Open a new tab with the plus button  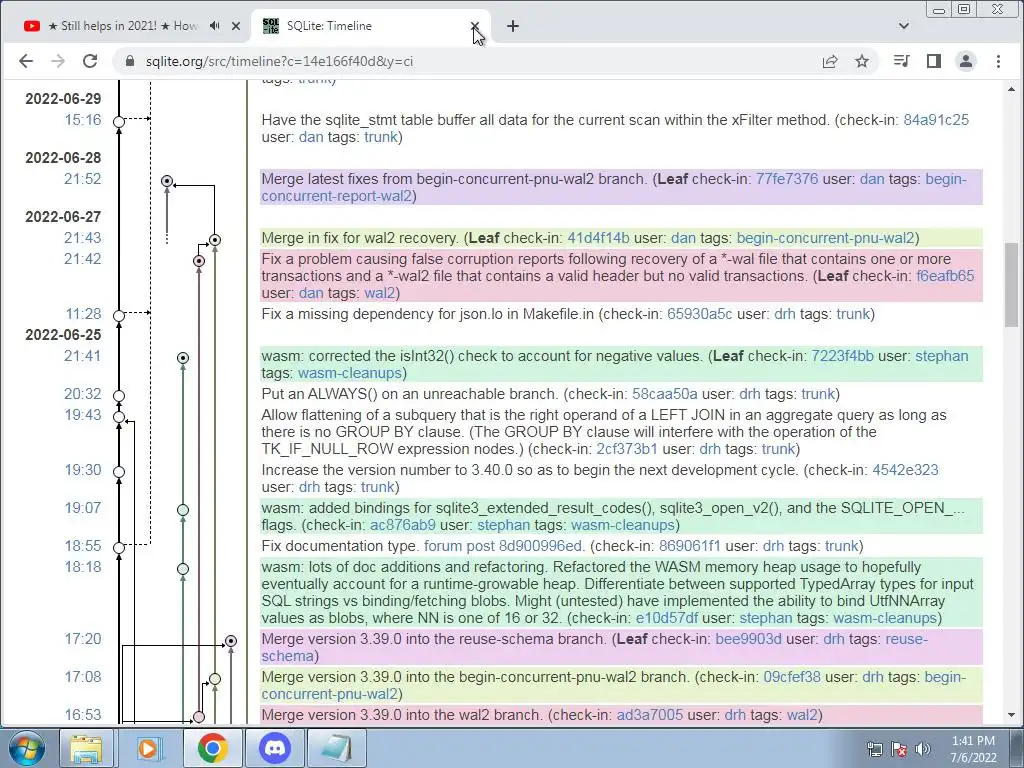(513, 26)
